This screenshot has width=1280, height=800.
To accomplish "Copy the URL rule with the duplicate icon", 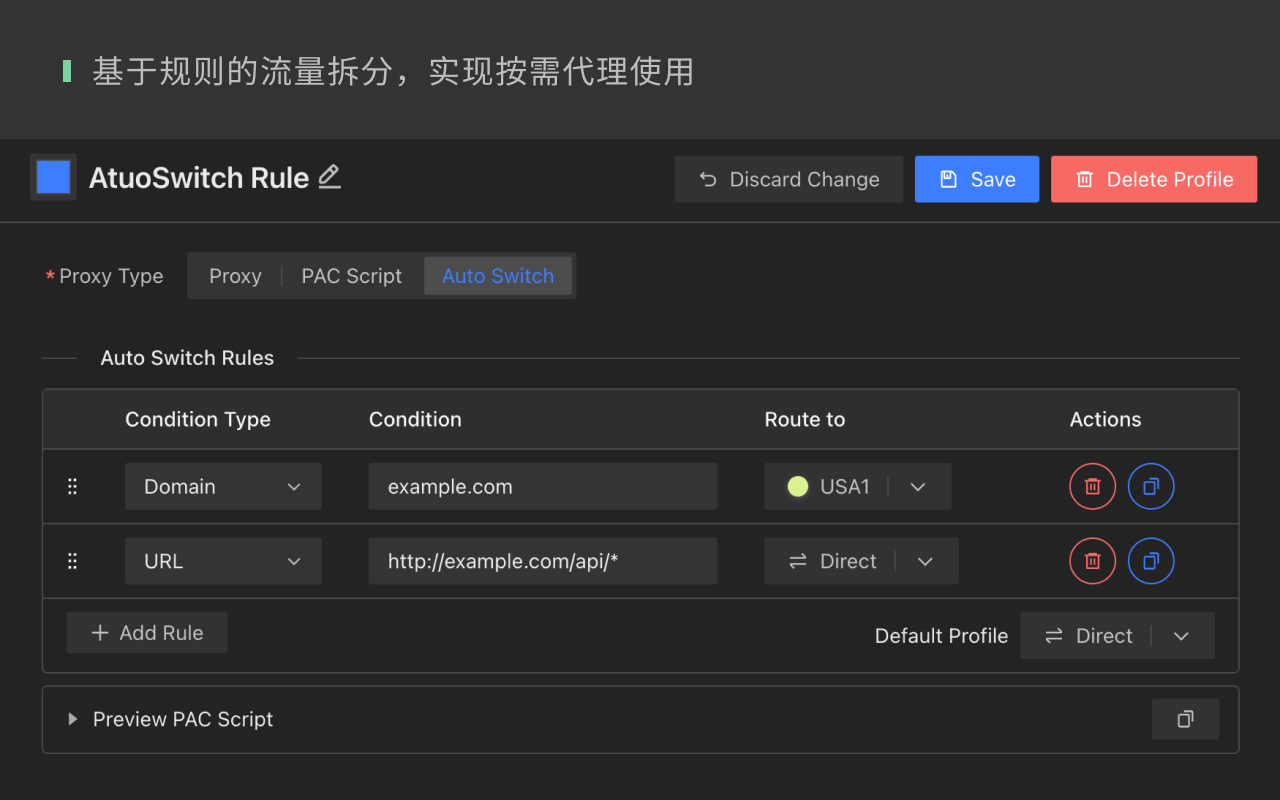I will (1151, 561).
